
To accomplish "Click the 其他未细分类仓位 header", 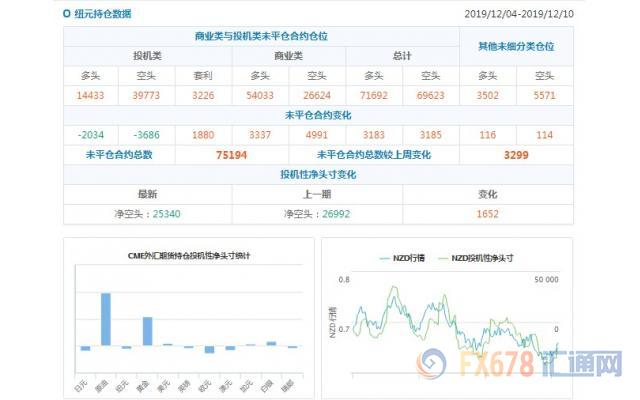I will point(516,46).
